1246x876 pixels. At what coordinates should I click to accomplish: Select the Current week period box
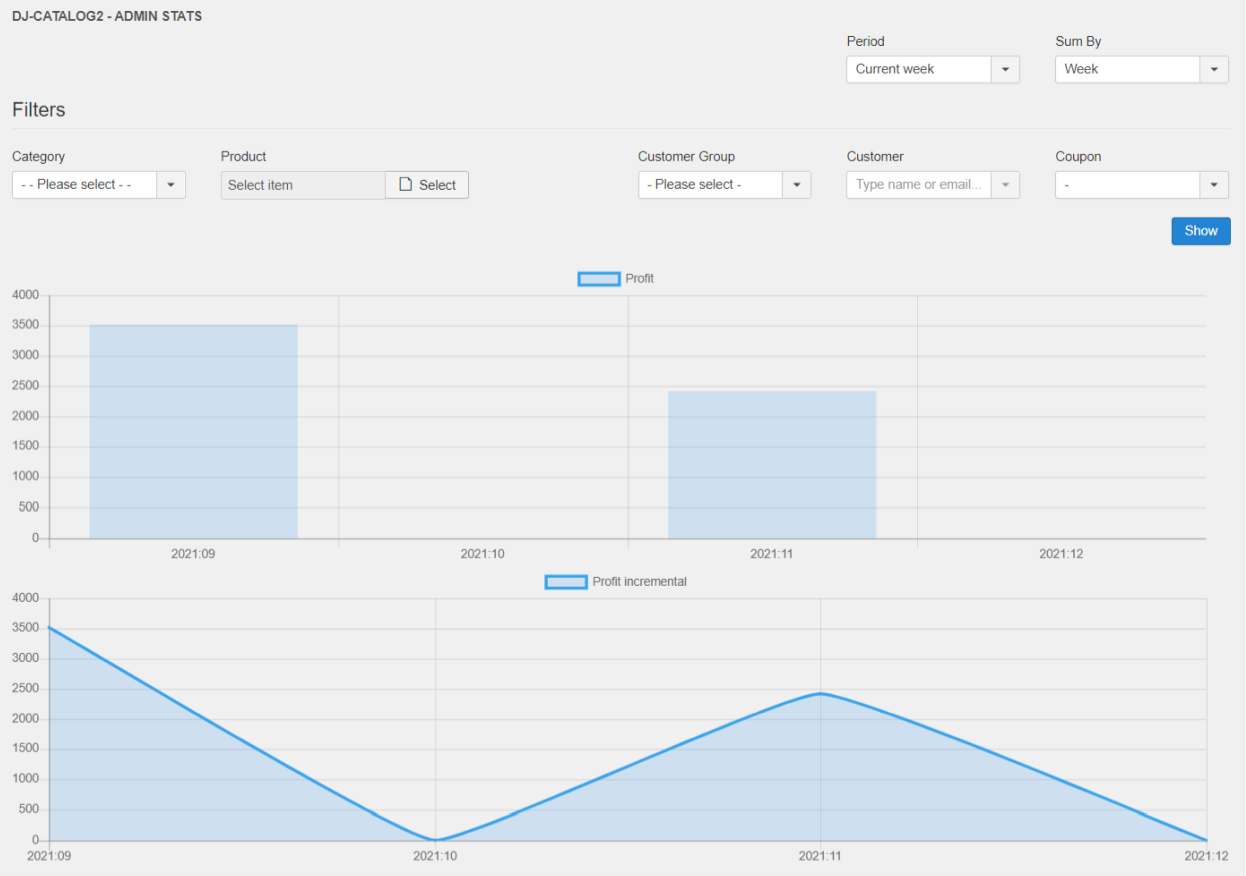click(919, 69)
